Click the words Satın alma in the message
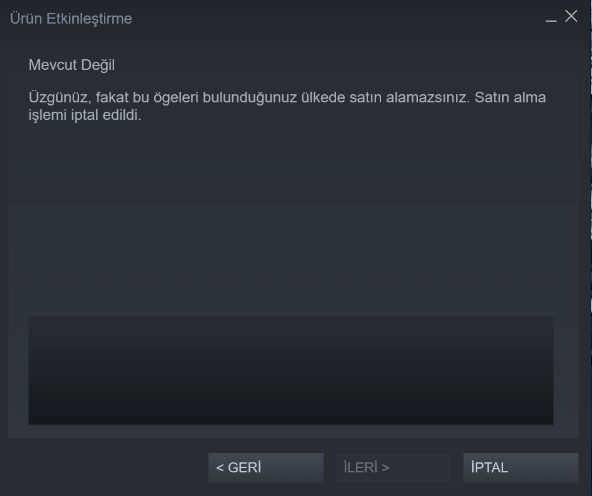 (510, 97)
